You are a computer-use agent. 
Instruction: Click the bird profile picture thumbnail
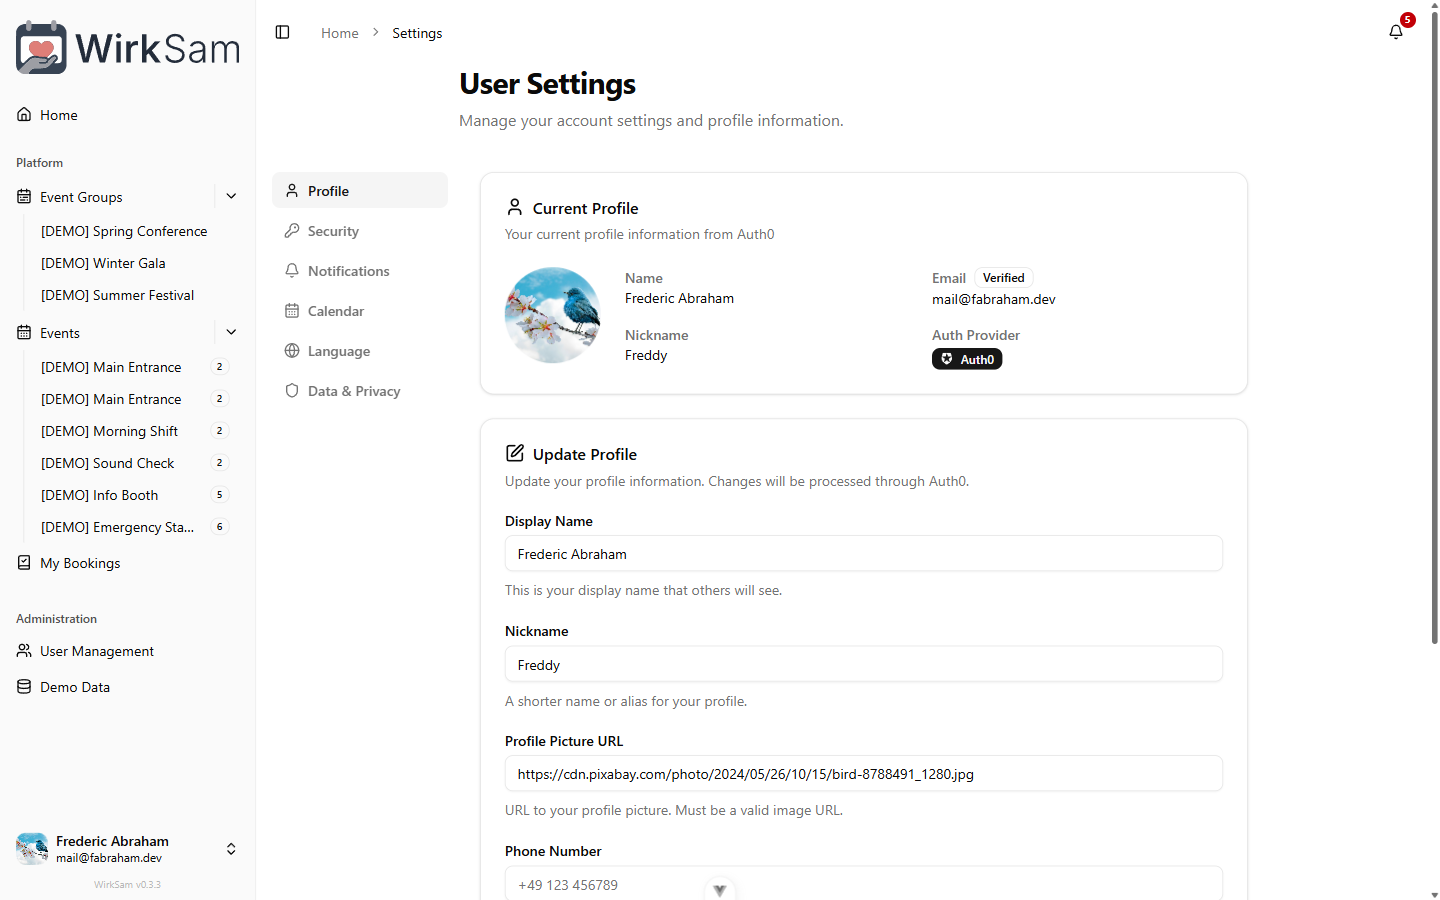tap(553, 315)
